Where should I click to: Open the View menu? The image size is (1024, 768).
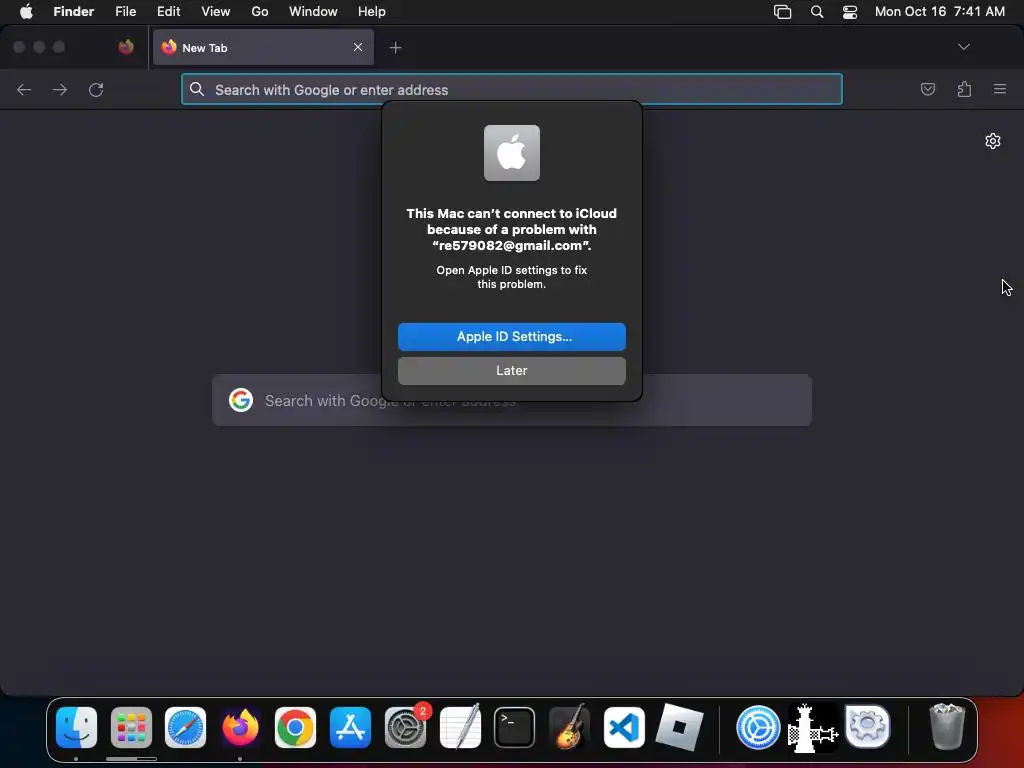pyautogui.click(x=216, y=11)
